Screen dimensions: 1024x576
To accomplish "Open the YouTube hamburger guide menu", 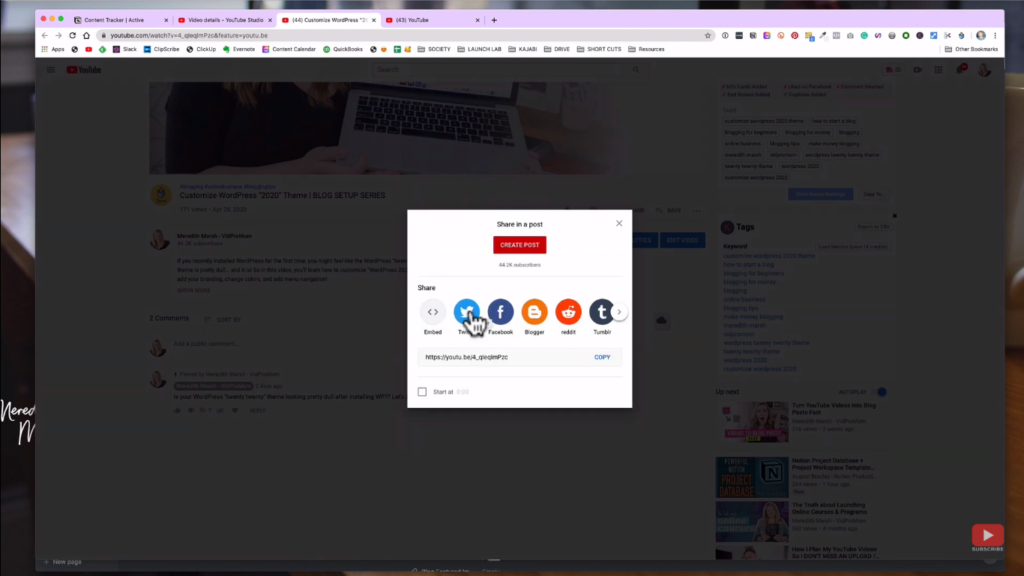I will [x=50, y=70].
